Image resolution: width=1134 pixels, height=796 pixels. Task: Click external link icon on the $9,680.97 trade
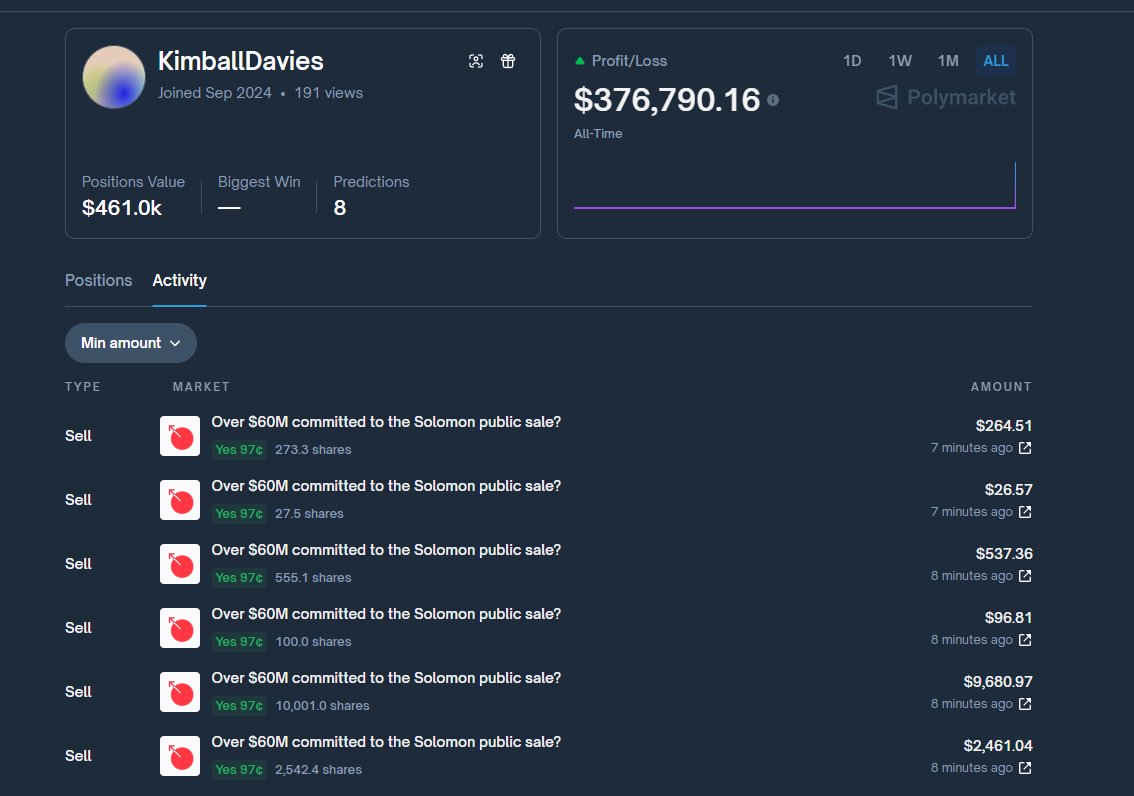click(1023, 704)
